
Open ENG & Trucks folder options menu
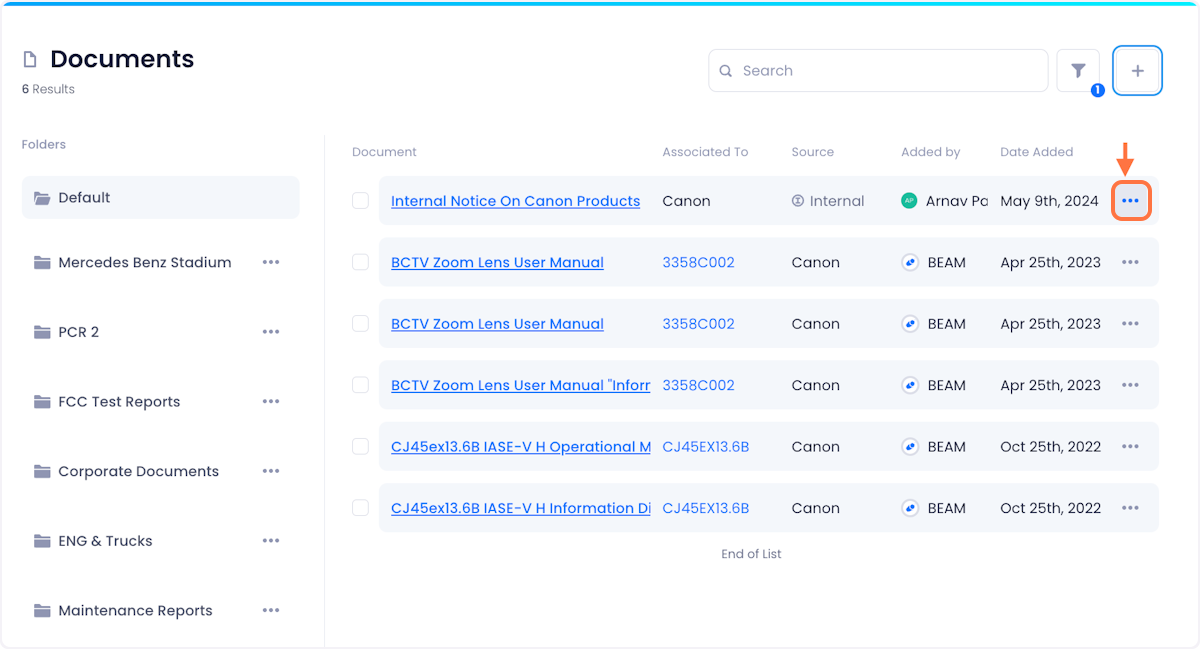[x=271, y=541]
